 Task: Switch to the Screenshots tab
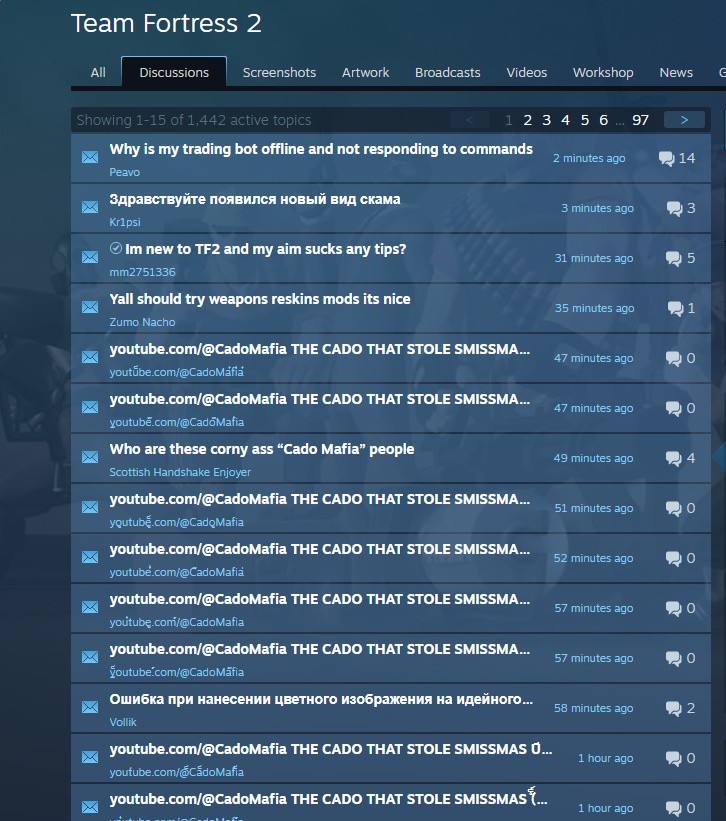tap(279, 72)
